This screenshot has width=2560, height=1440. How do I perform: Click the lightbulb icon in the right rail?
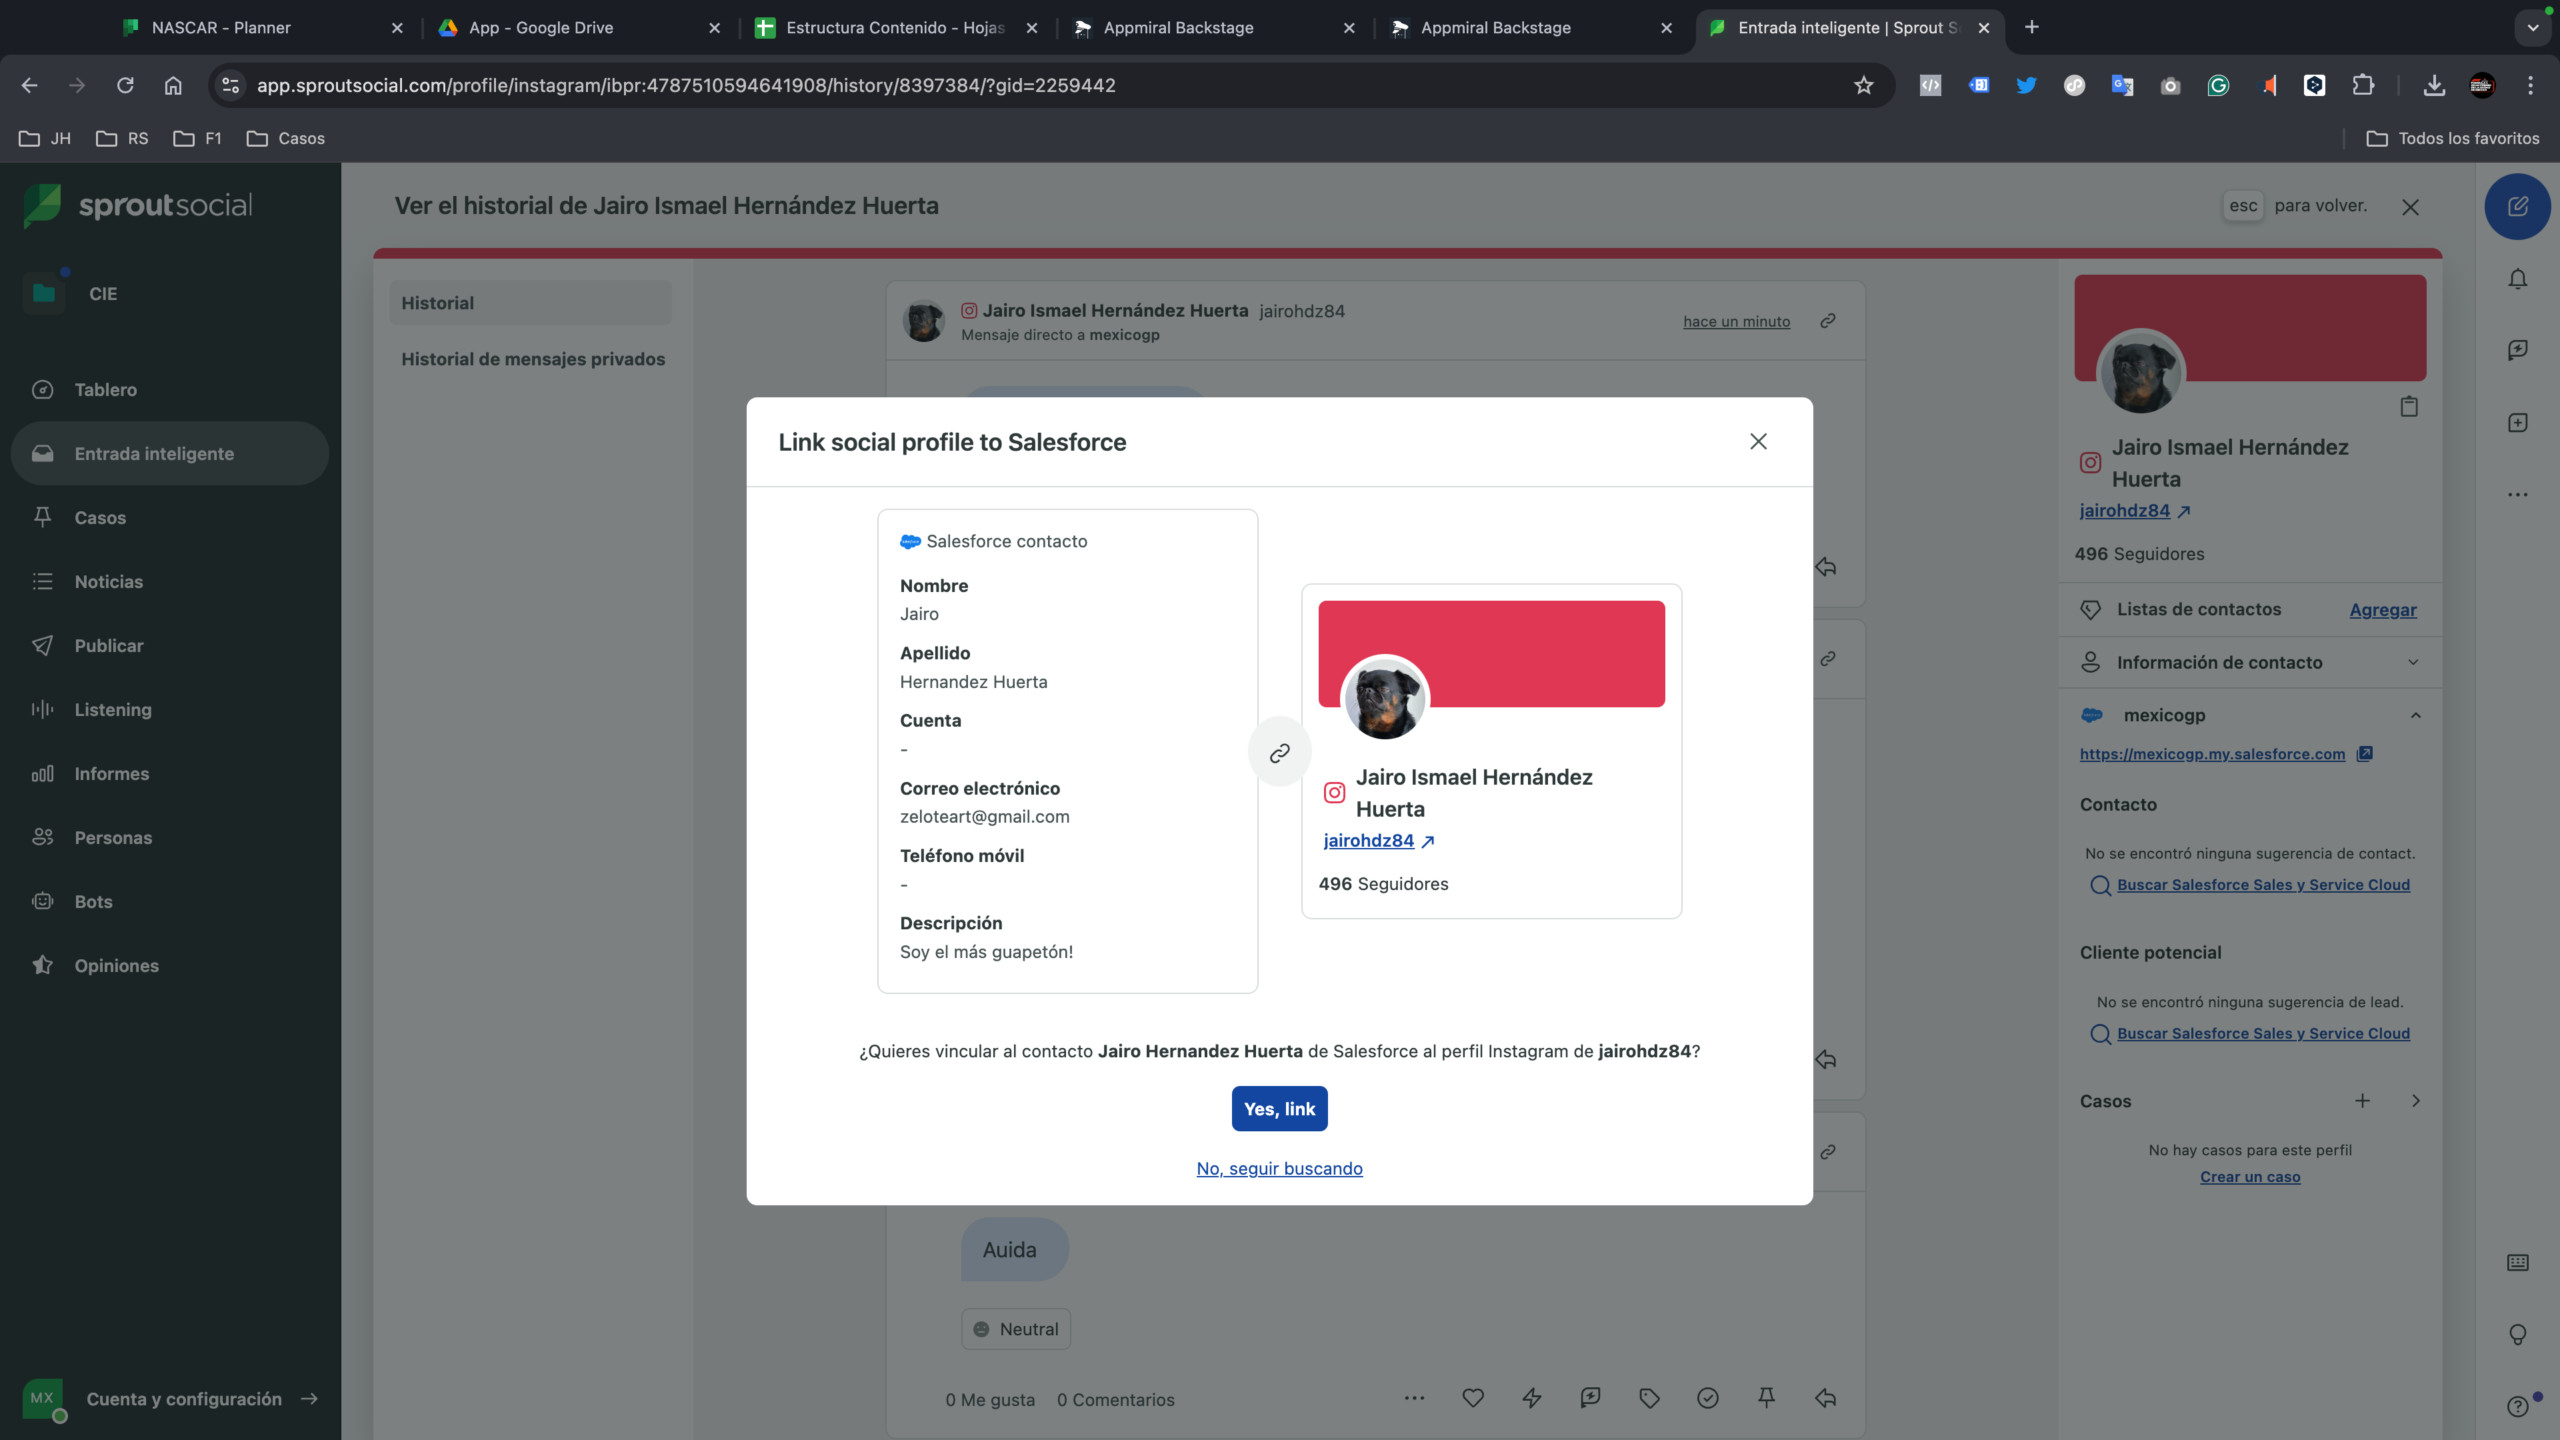click(x=2517, y=1334)
